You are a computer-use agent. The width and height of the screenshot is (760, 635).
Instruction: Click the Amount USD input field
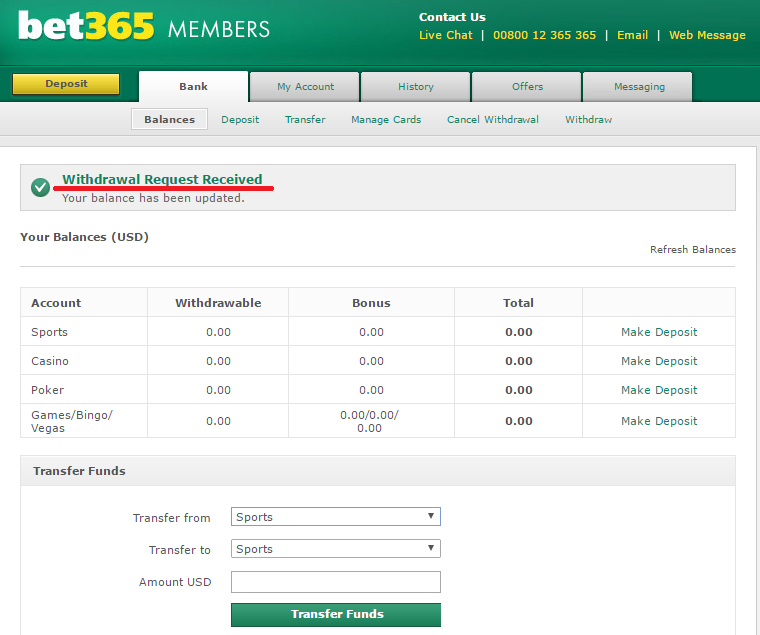point(335,582)
